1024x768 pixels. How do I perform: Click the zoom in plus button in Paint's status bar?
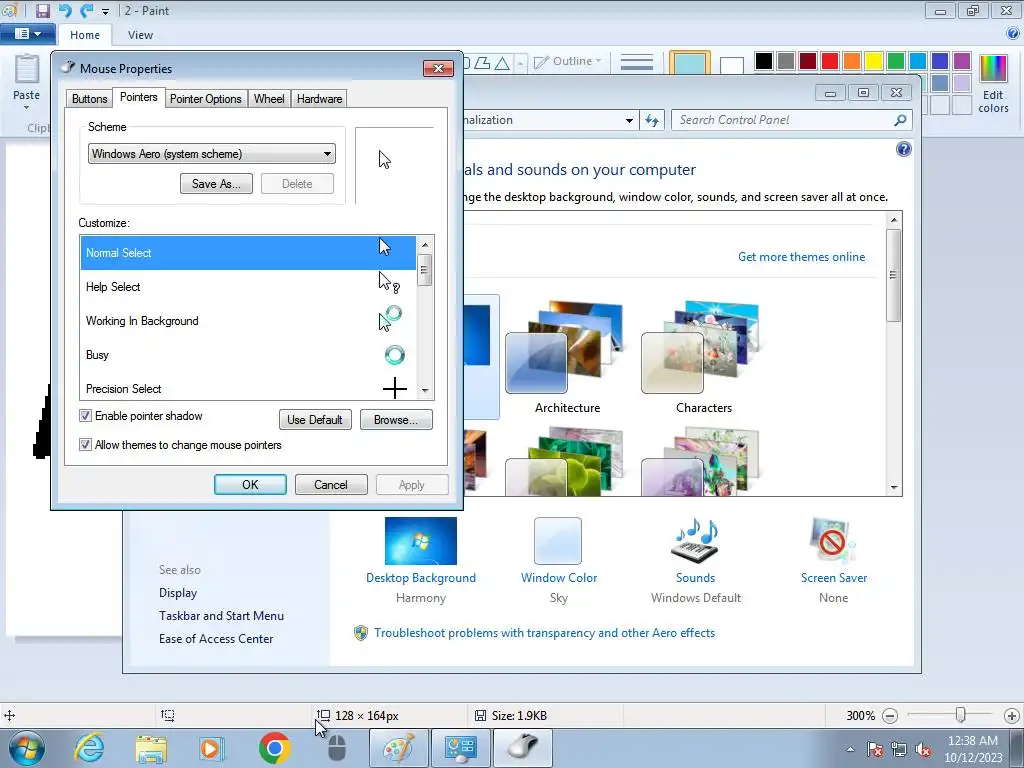(x=1012, y=716)
